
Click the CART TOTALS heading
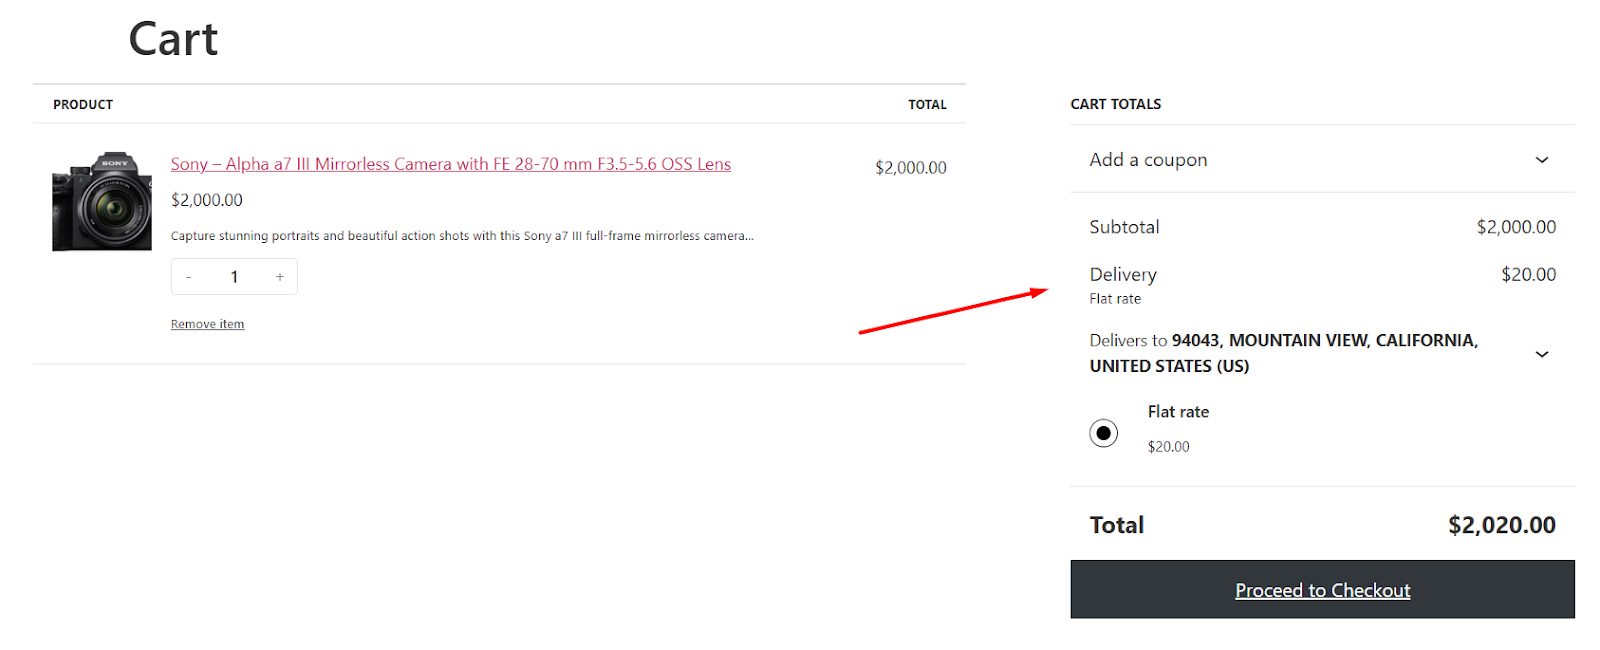[x=1116, y=104]
